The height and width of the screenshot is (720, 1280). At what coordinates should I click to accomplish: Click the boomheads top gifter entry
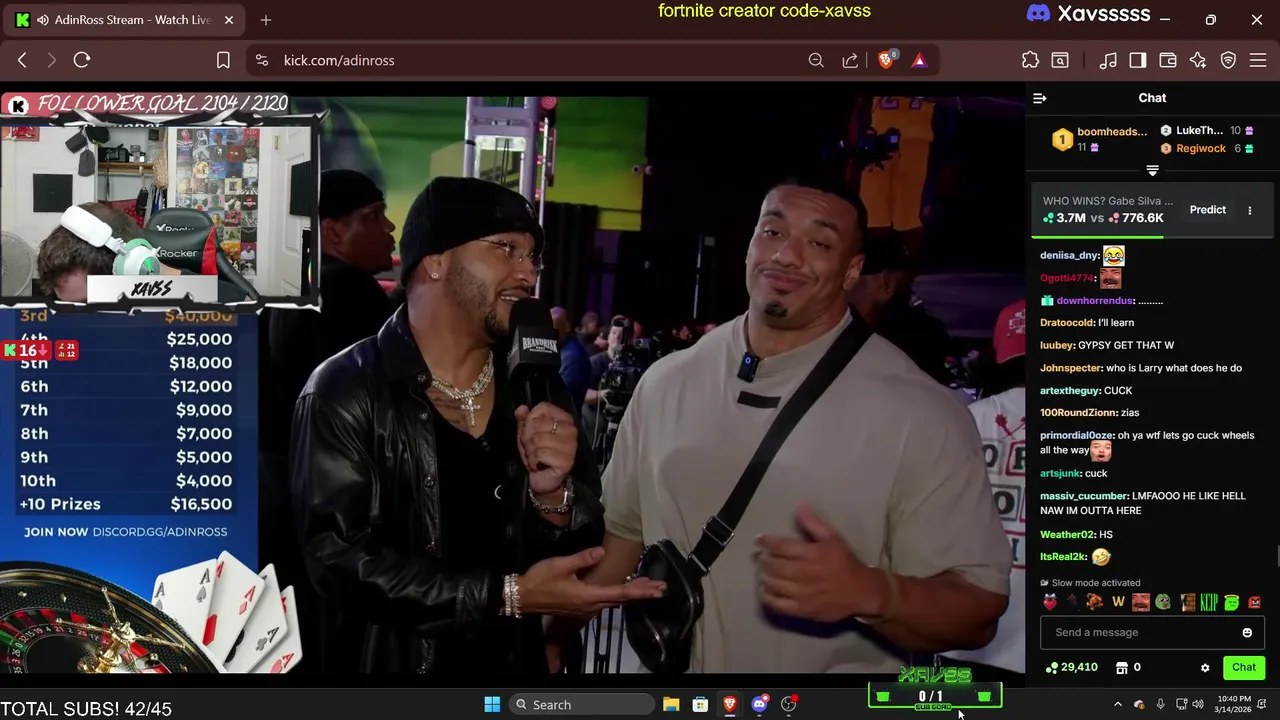[1099, 139]
